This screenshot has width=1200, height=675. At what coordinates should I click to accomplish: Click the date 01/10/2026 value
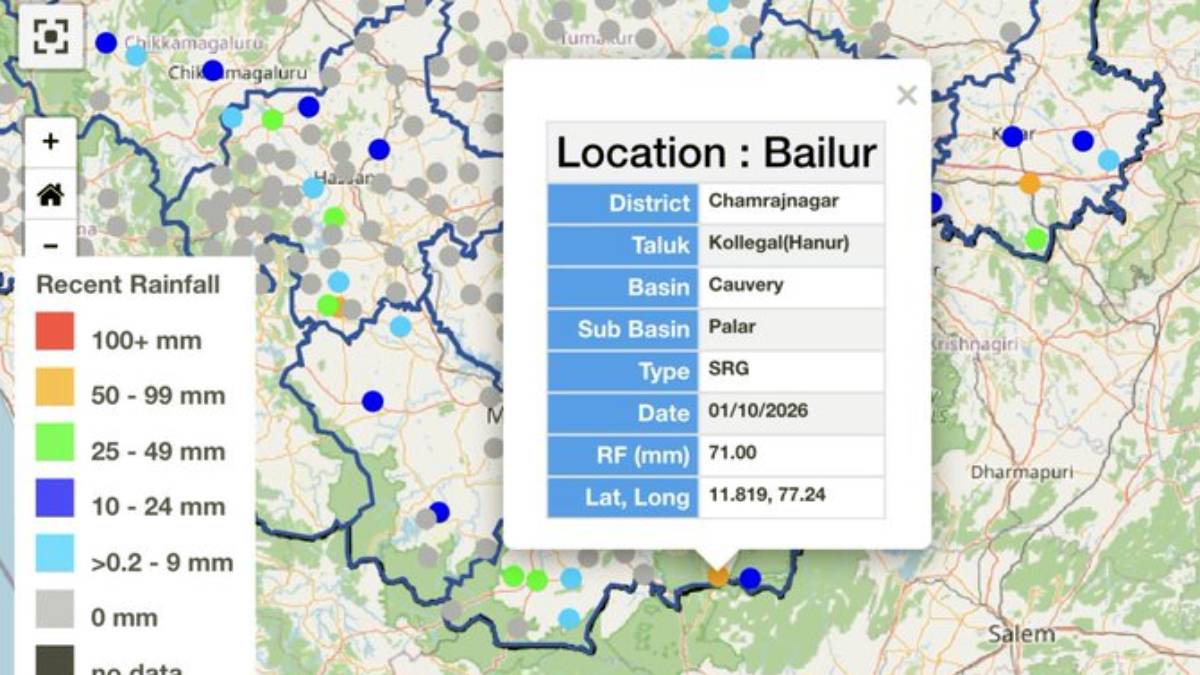tap(758, 411)
